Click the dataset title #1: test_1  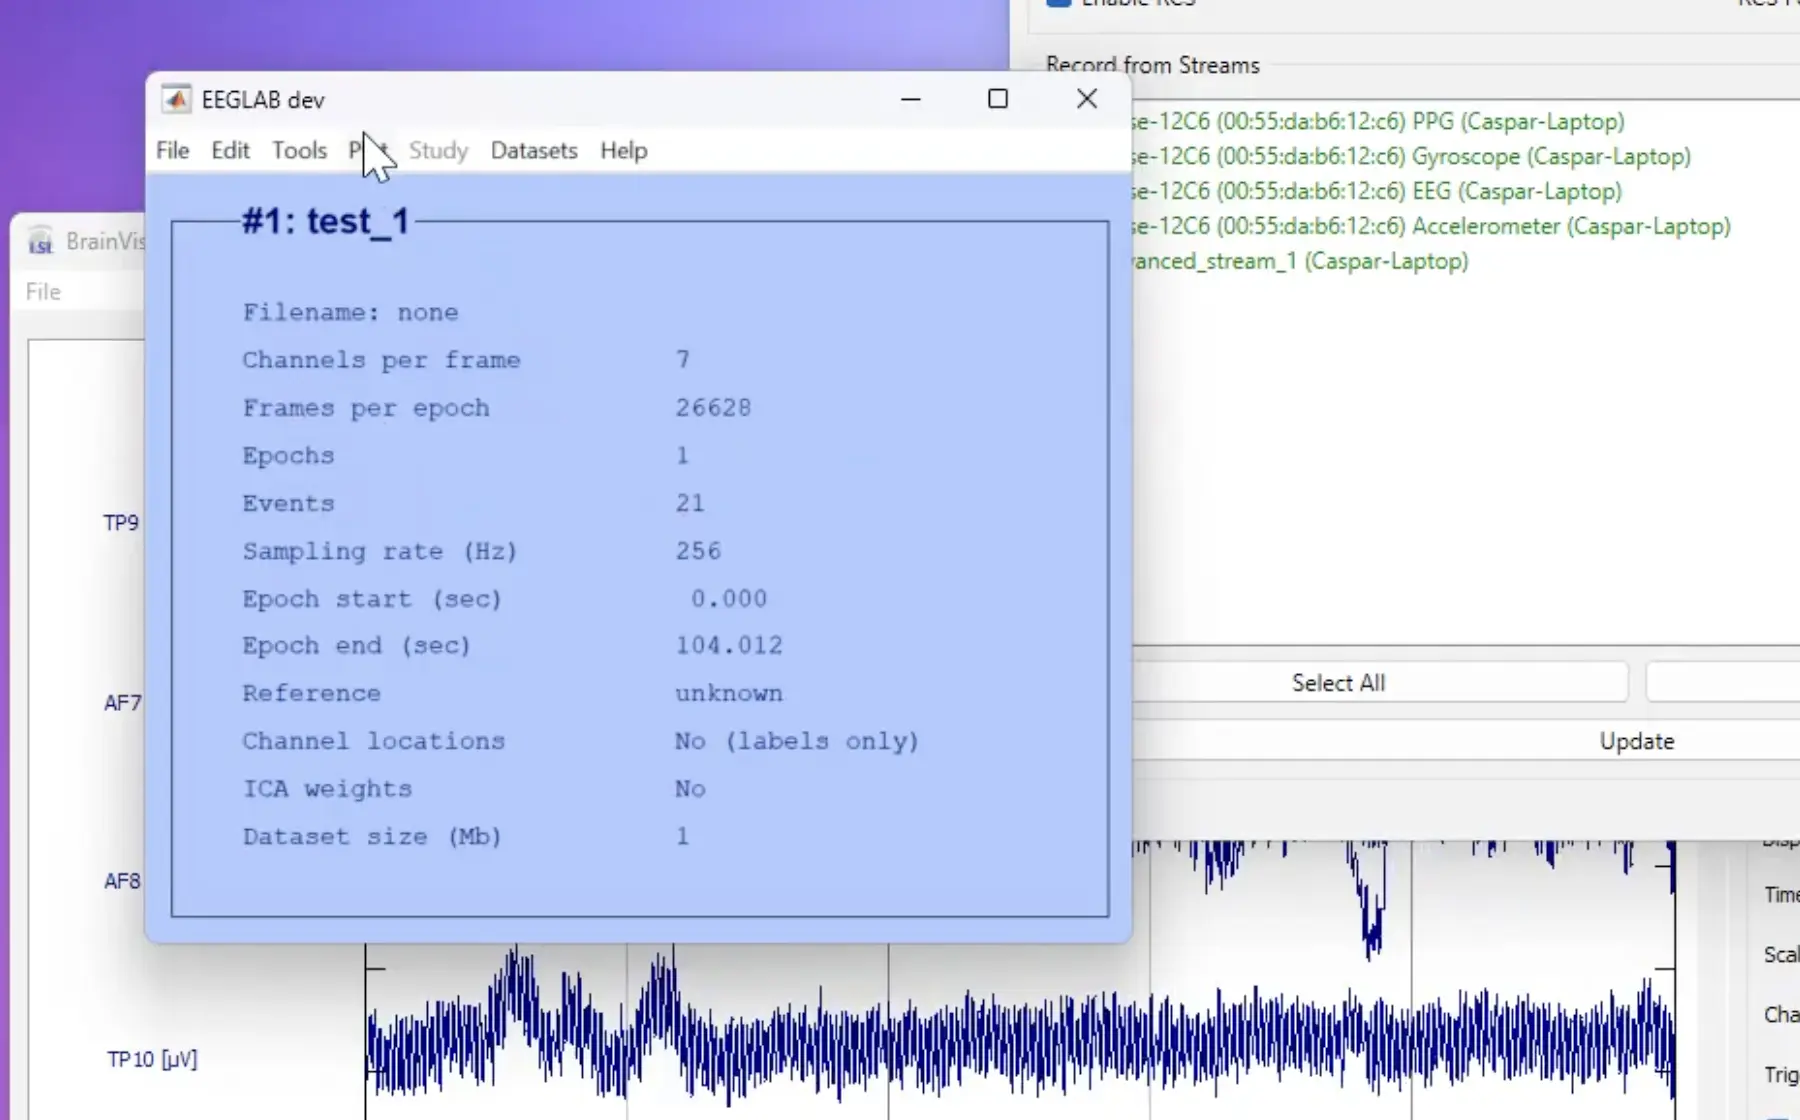pyautogui.click(x=325, y=221)
